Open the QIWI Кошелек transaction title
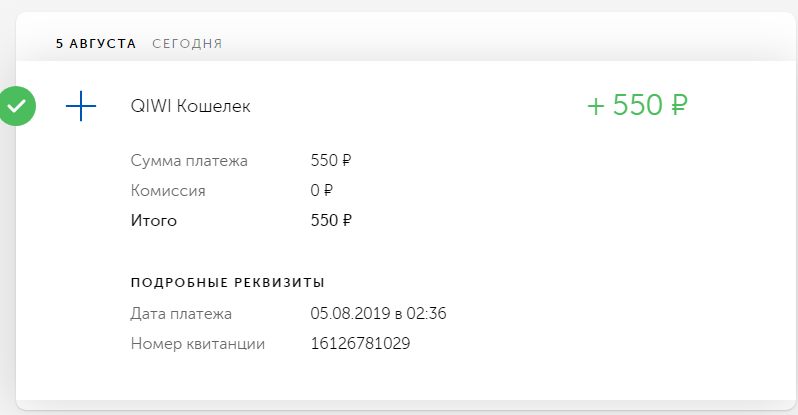Image resolution: width=798 pixels, height=415 pixels. pyautogui.click(x=190, y=107)
